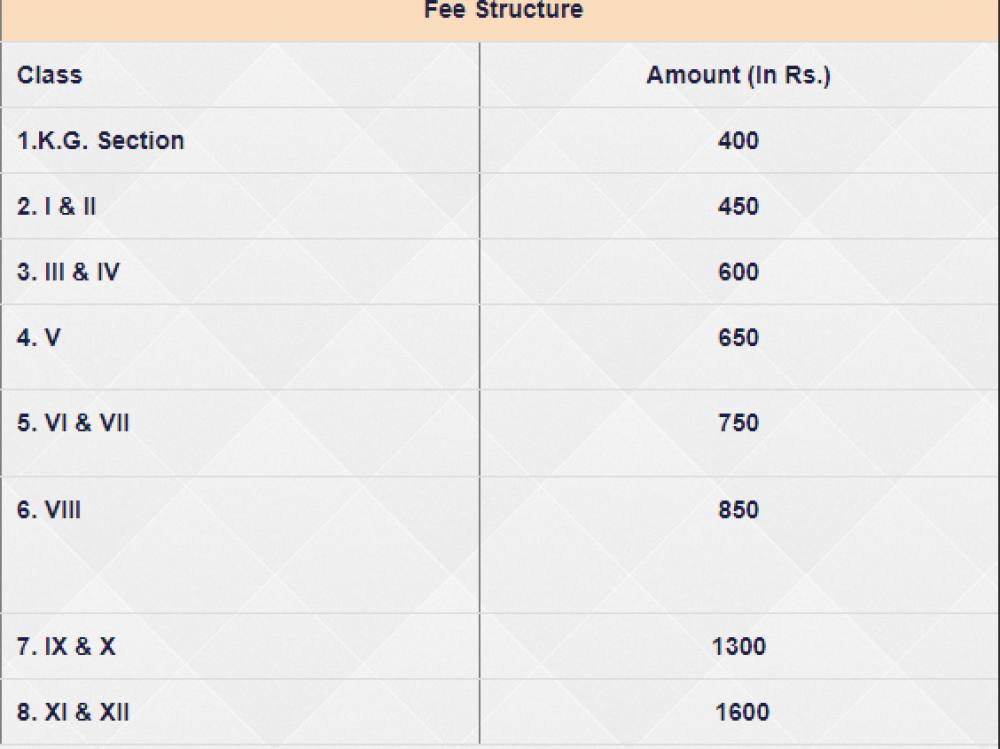
Task: Click the 3. III & IV class cell
Action: coord(68,272)
